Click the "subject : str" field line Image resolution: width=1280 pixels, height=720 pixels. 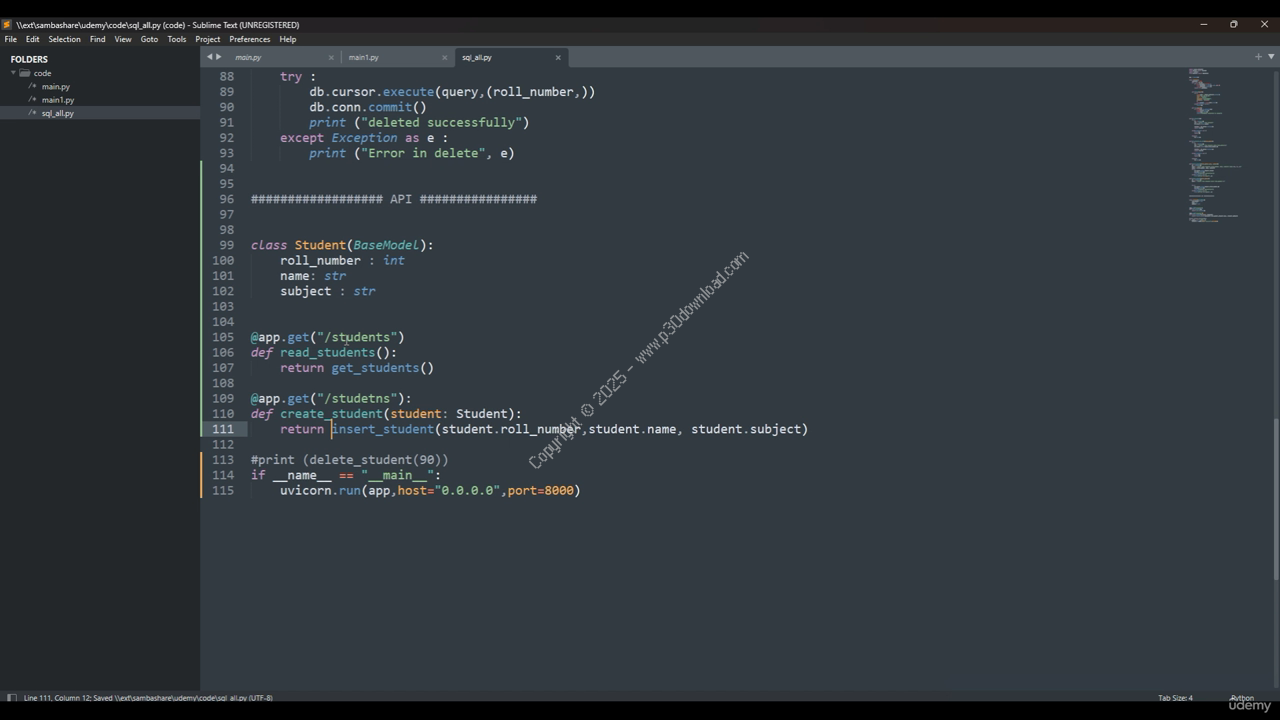click(328, 291)
